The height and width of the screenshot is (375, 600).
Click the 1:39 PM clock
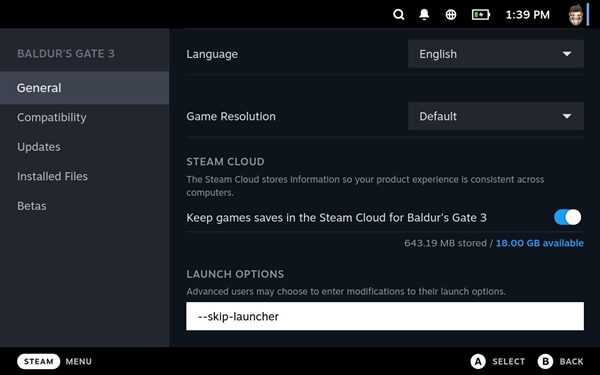click(527, 15)
